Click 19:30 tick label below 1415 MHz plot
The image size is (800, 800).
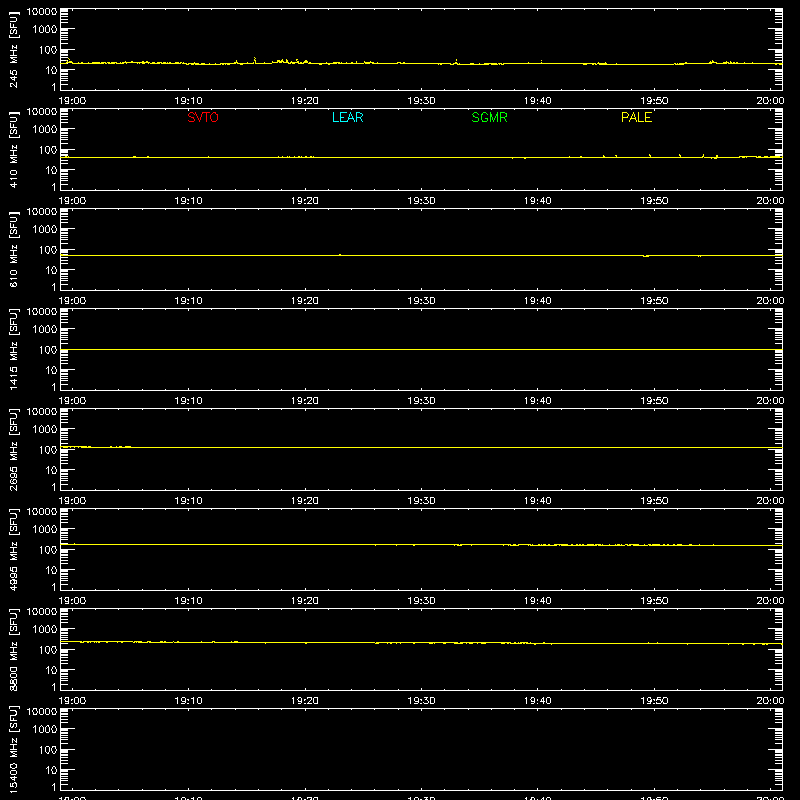421,401
